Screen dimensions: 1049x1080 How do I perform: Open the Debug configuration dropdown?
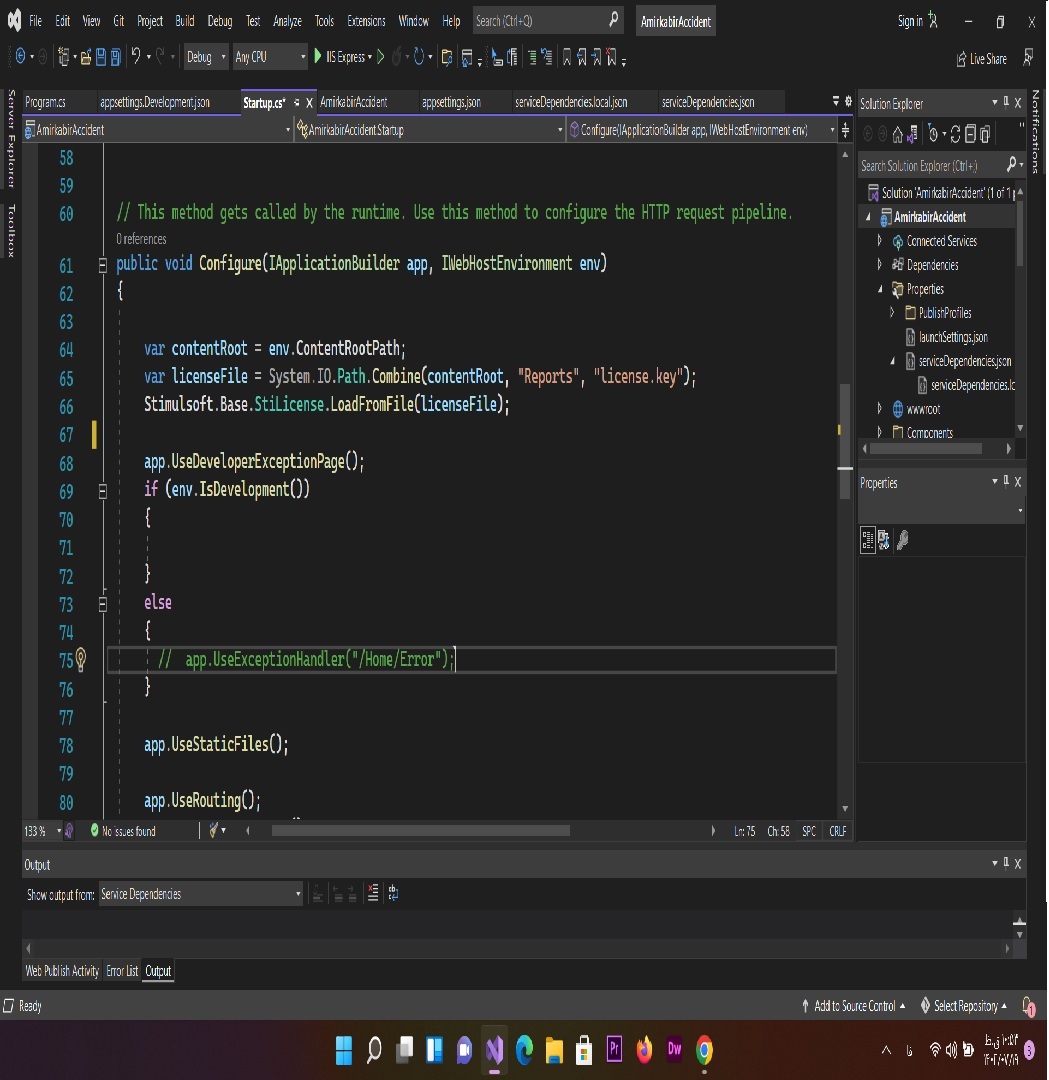[x=206, y=58]
